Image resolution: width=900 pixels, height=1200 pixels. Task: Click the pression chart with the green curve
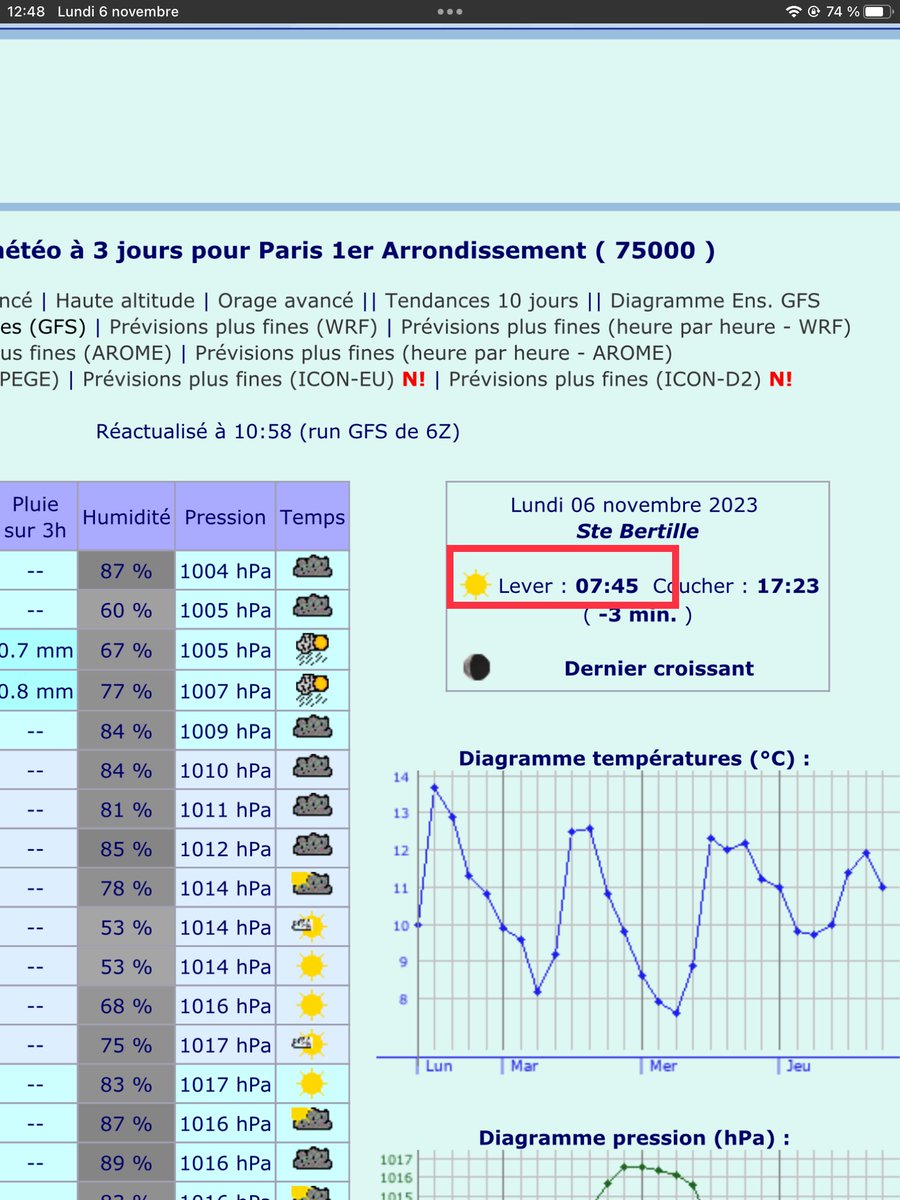pos(640,1176)
